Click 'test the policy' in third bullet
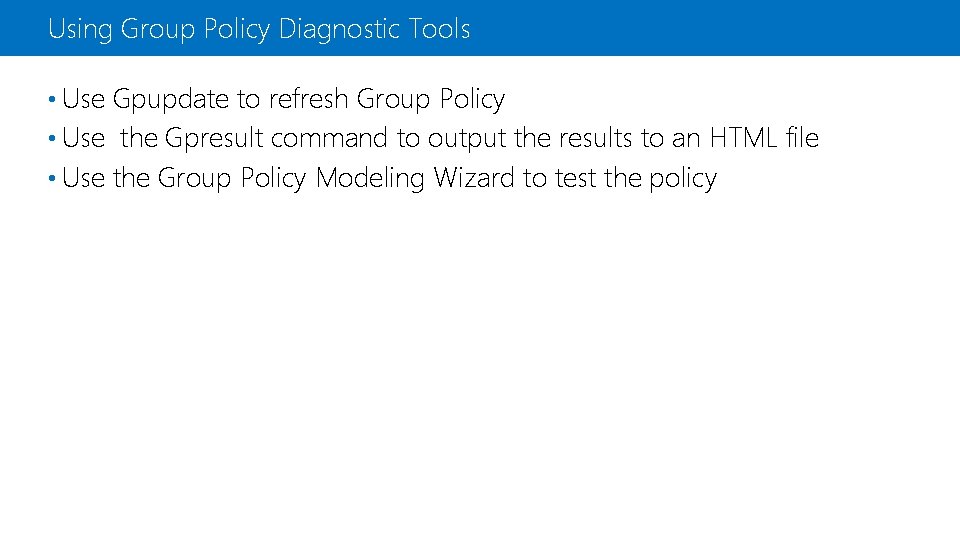Screen dimensions: 960x540 (x=634, y=179)
